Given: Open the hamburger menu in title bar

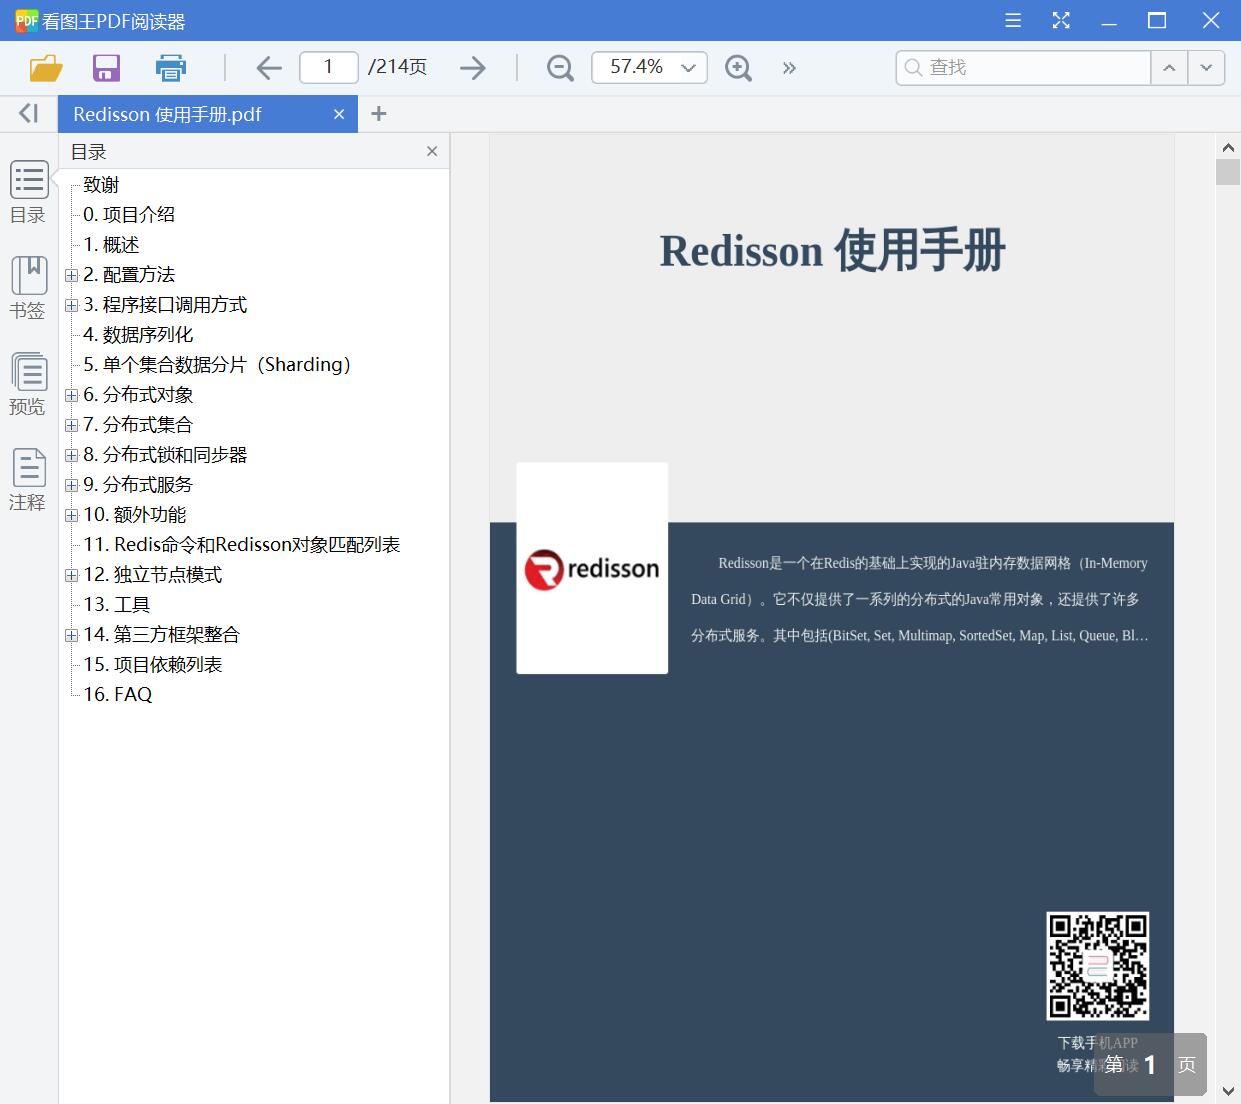Looking at the screenshot, I should click(1013, 20).
